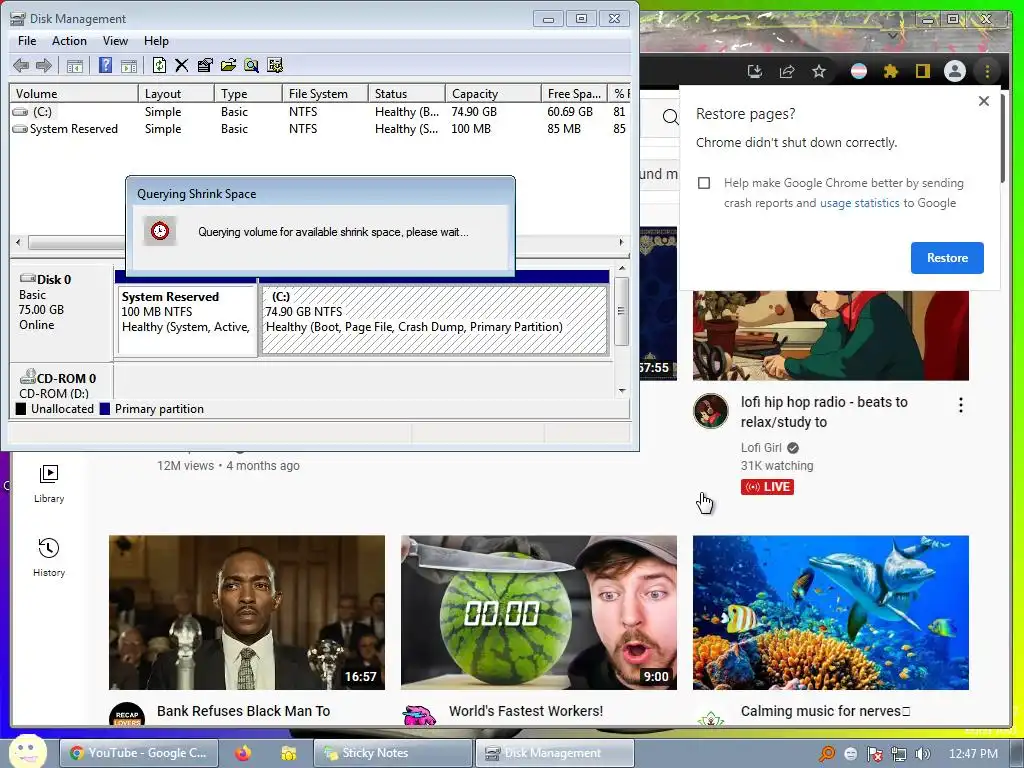Viewport: 1024px width, 768px height.
Task: Click the Lofi Girl channel avatar
Action: point(711,411)
